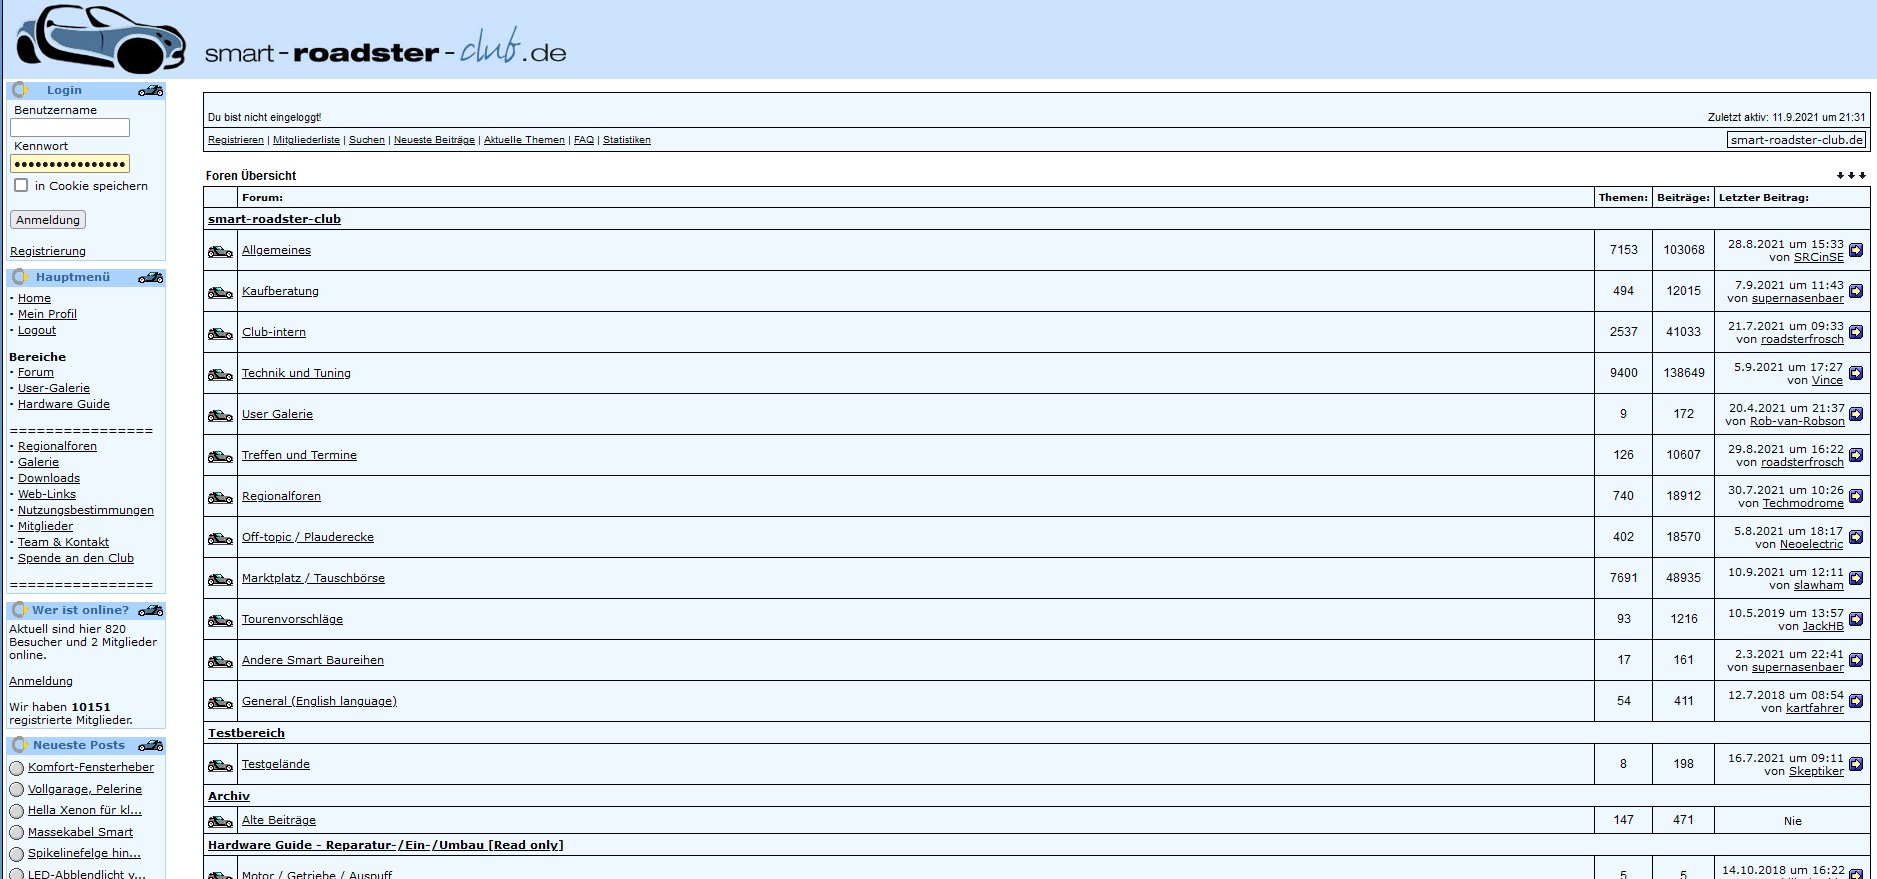
Task: Go to last post in Allgemeines via arrow icon
Action: point(1856,250)
